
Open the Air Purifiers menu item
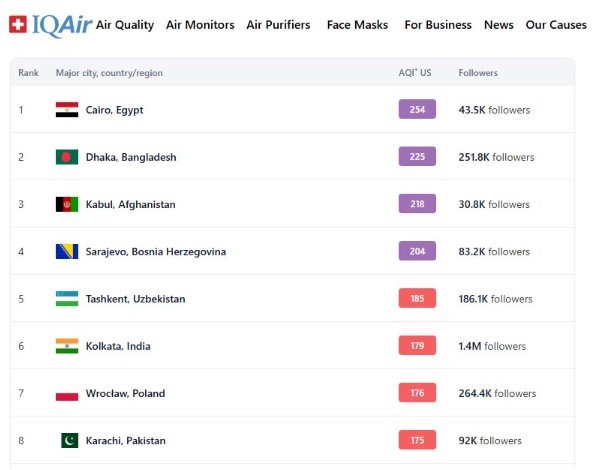[x=278, y=25]
